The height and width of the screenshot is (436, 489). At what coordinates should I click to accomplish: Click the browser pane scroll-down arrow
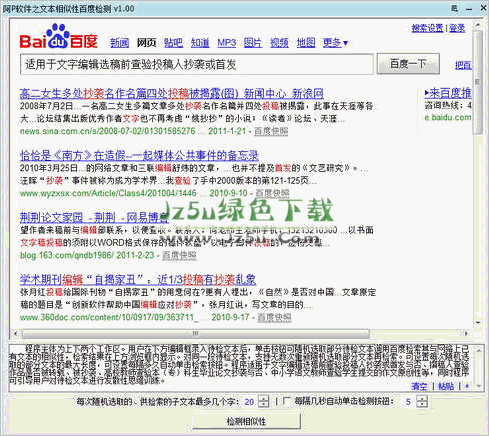(x=478, y=323)
